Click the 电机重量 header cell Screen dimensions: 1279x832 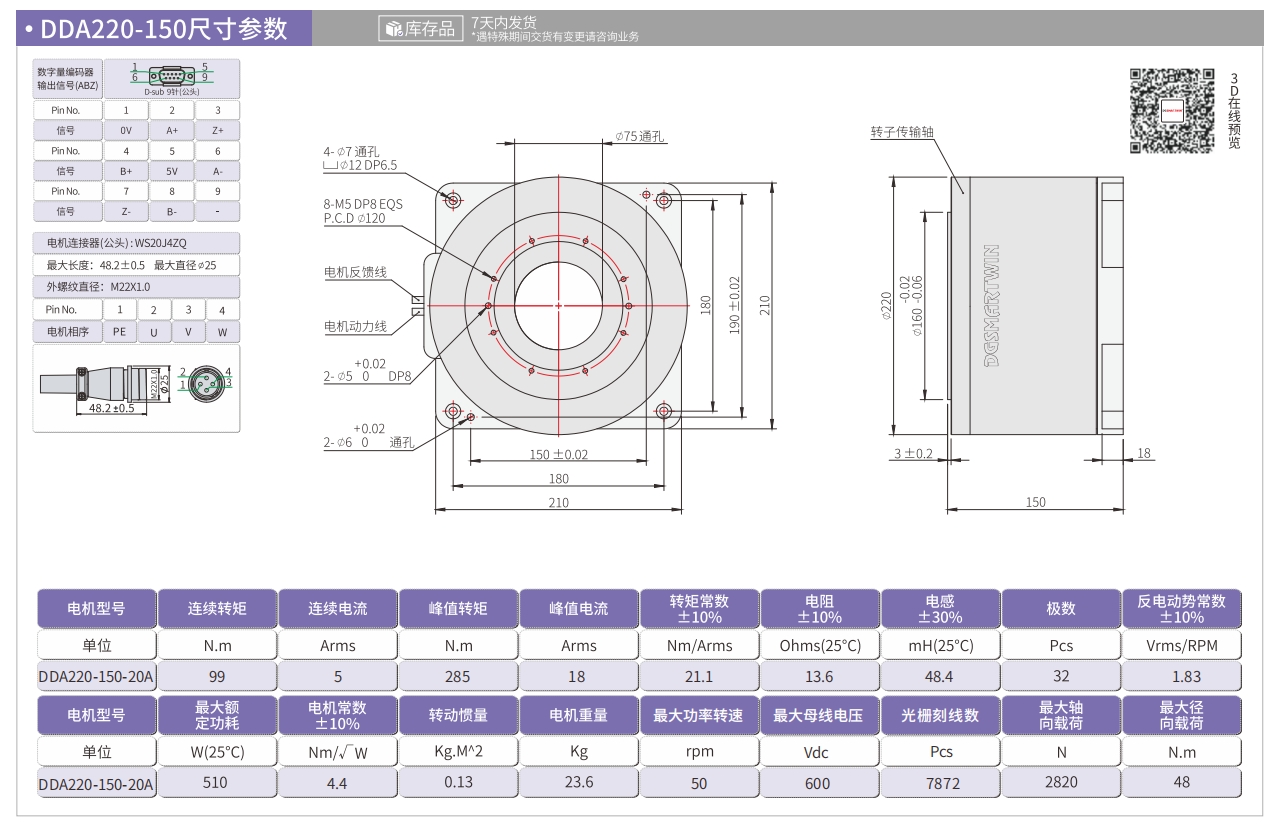(x=578, y=715)
